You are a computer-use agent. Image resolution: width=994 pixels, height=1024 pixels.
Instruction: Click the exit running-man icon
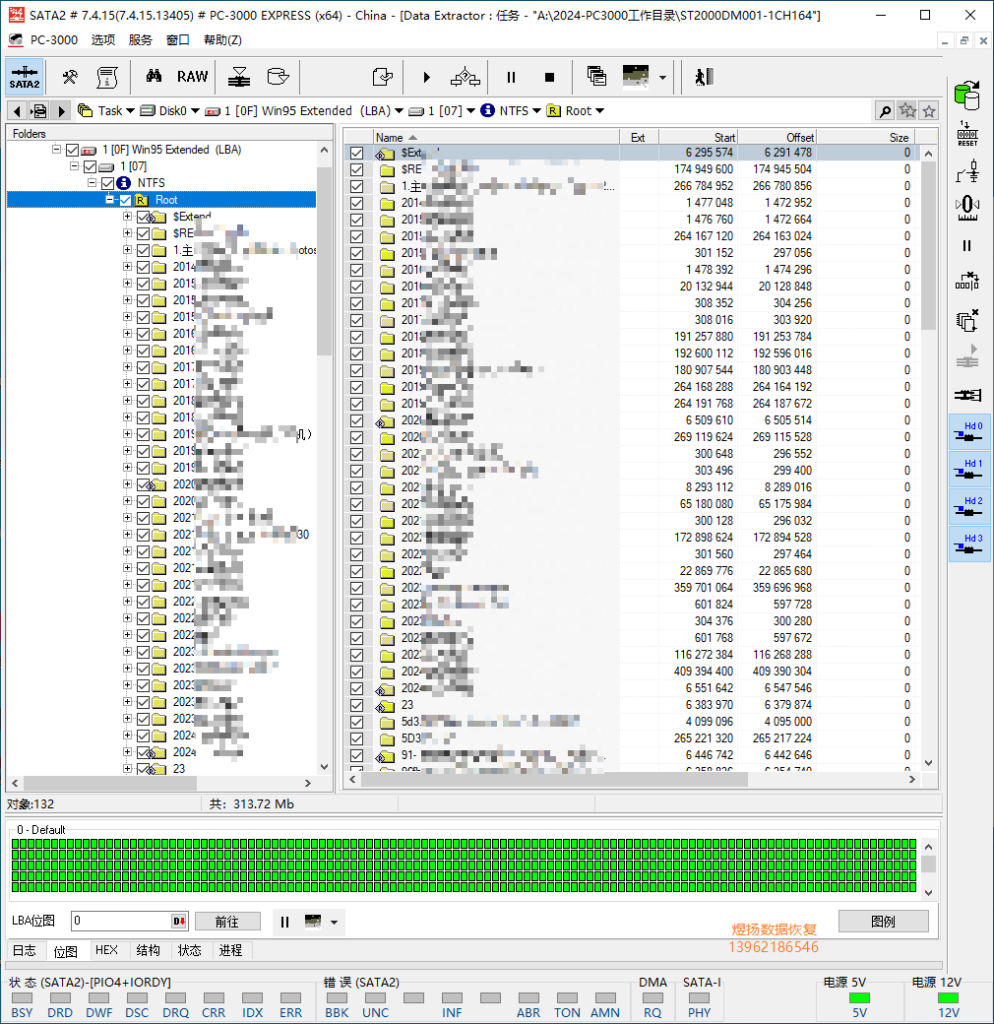(x=703, y=77)
